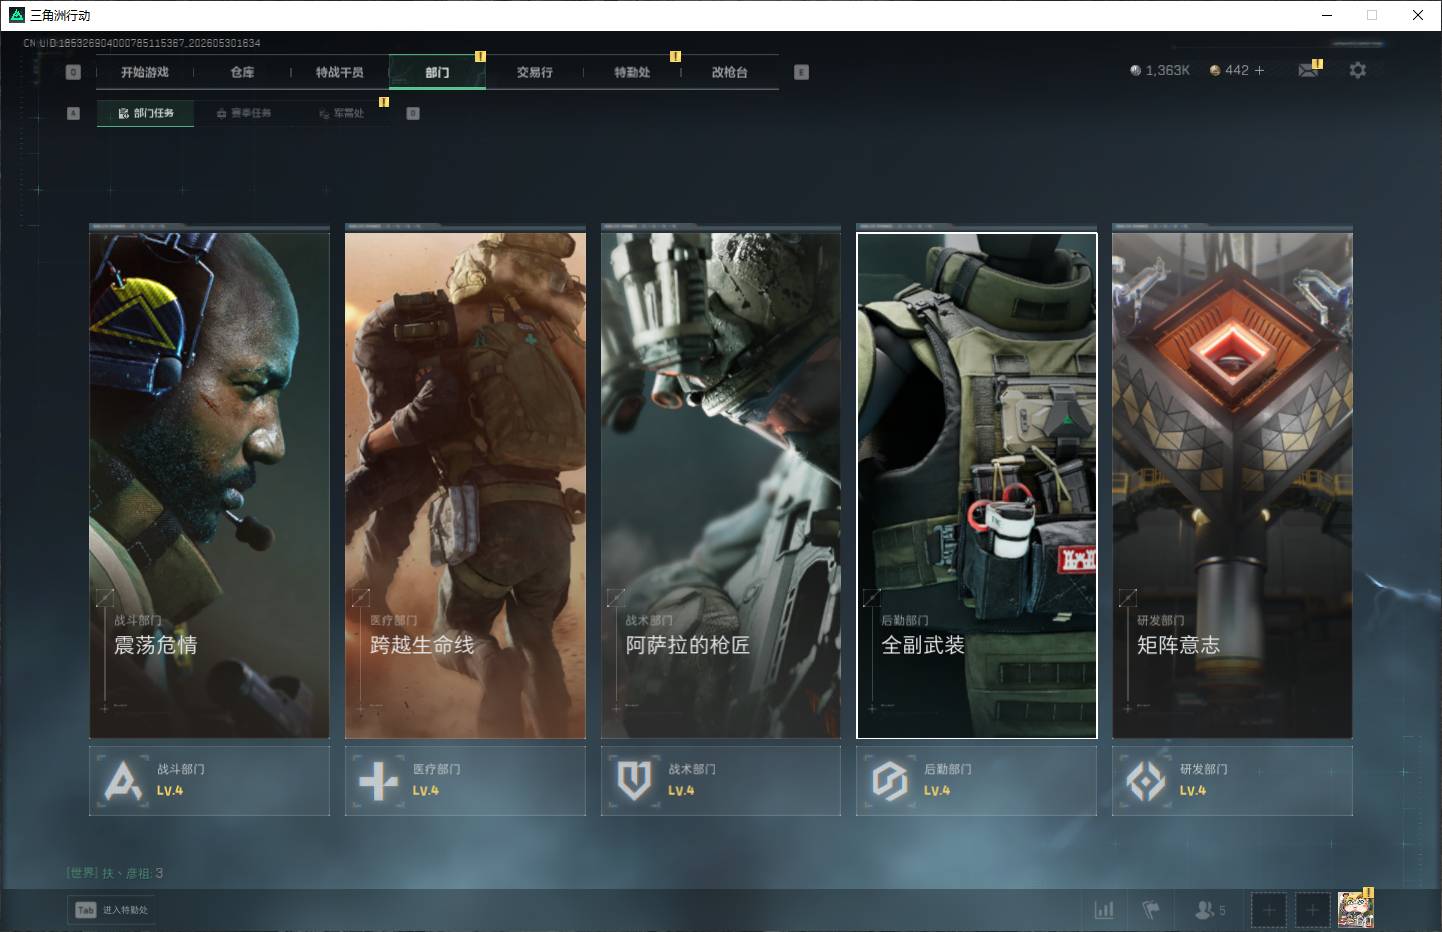Select the 后勤部门 LV.4 panel
The height and width of the screenshot is (932, 1442).
[x=976, y=780]
